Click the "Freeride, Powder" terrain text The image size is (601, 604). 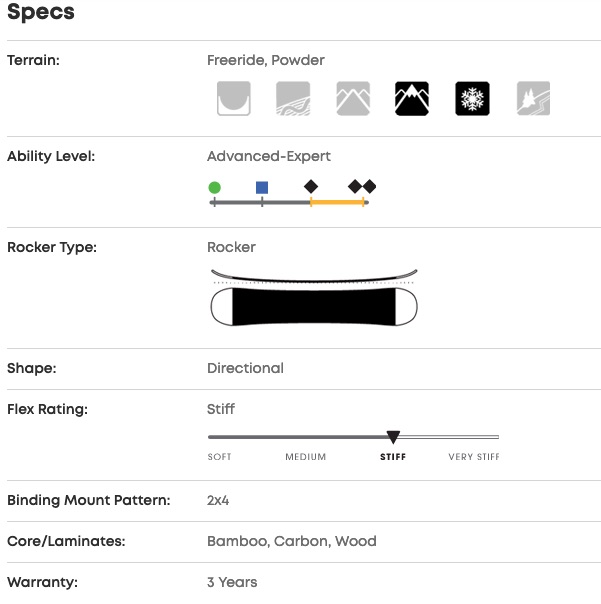click(266, 60)
